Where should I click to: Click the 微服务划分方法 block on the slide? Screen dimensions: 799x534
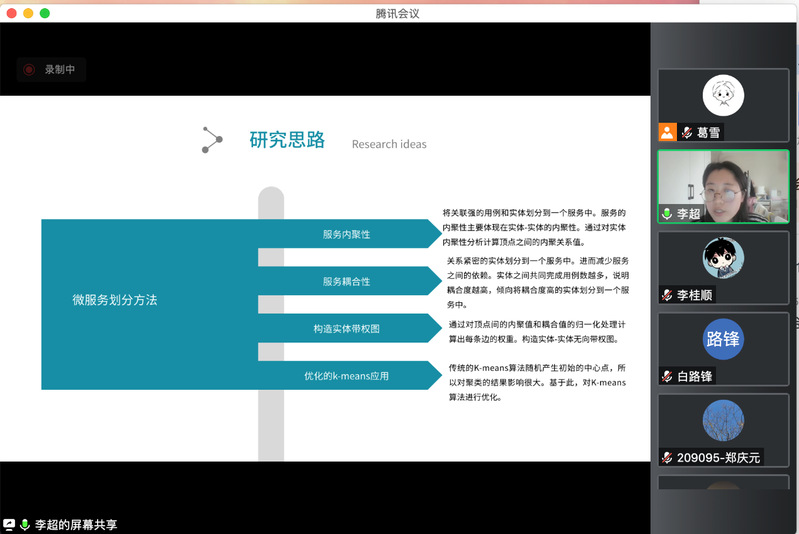pyautogui.click(x=115, y=299)
